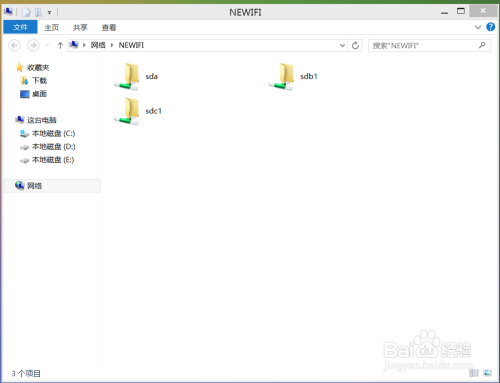
Task: Maximize the NEWIFI window
Action: click(461, 11)
